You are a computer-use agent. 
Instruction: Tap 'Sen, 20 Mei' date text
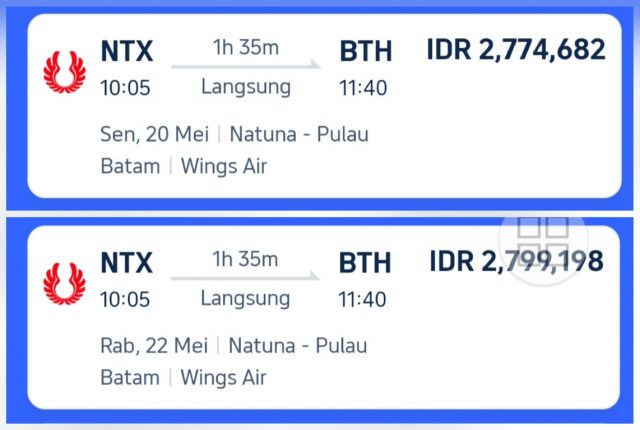tap(155, 134)
